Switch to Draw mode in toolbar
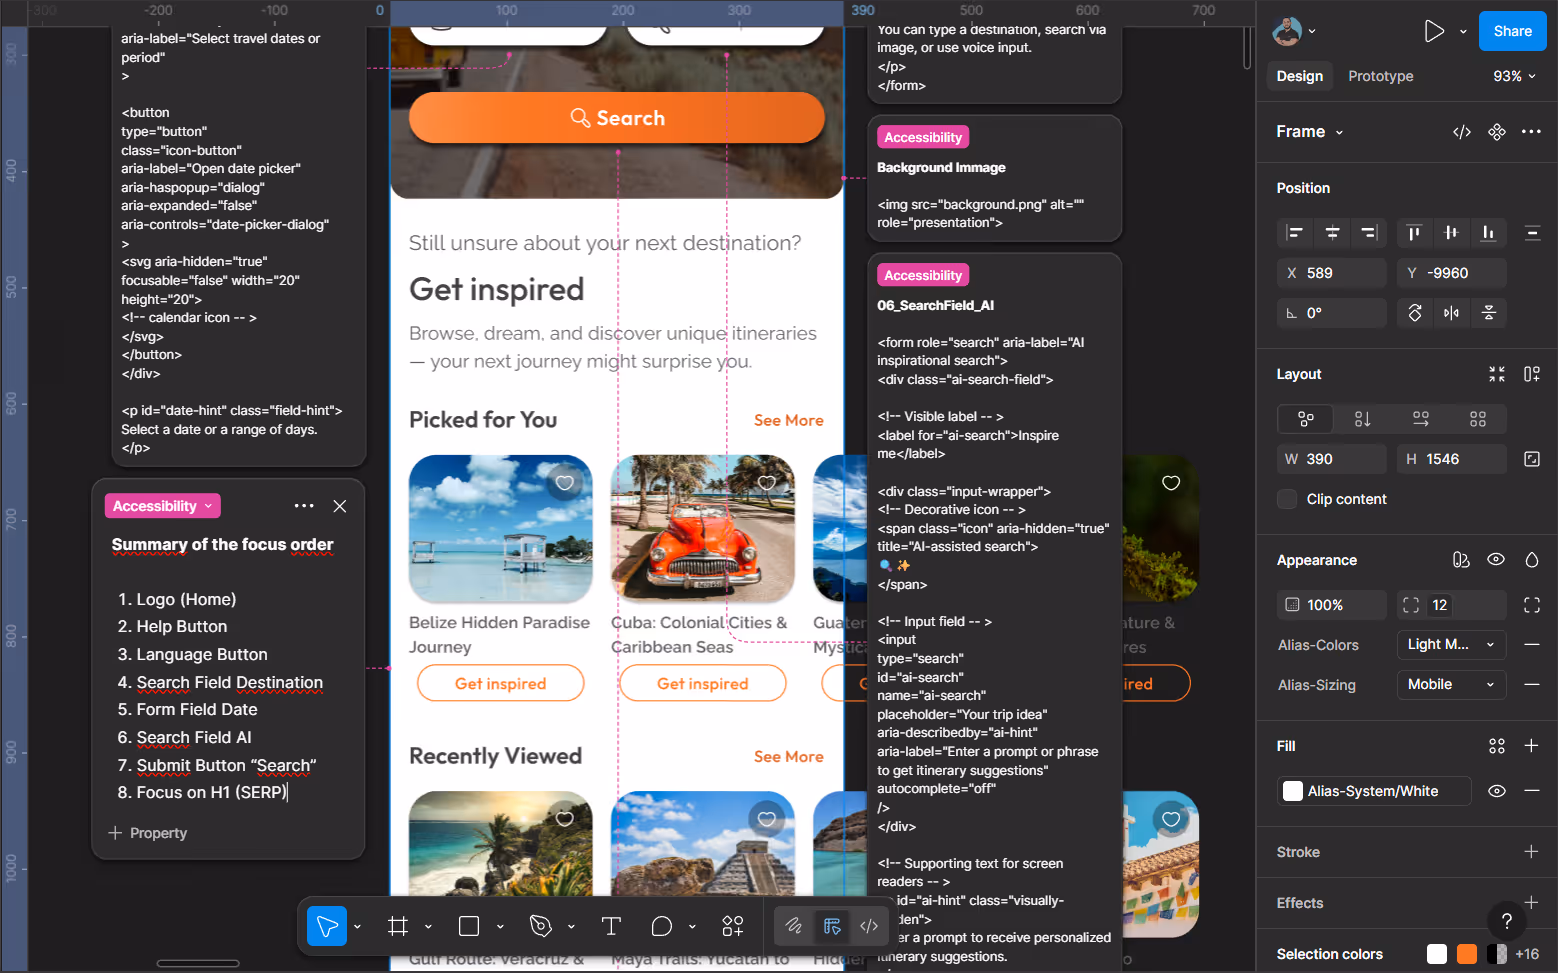Image resolution: width=1558 pixels, height=973 pixels. (794, 926)
